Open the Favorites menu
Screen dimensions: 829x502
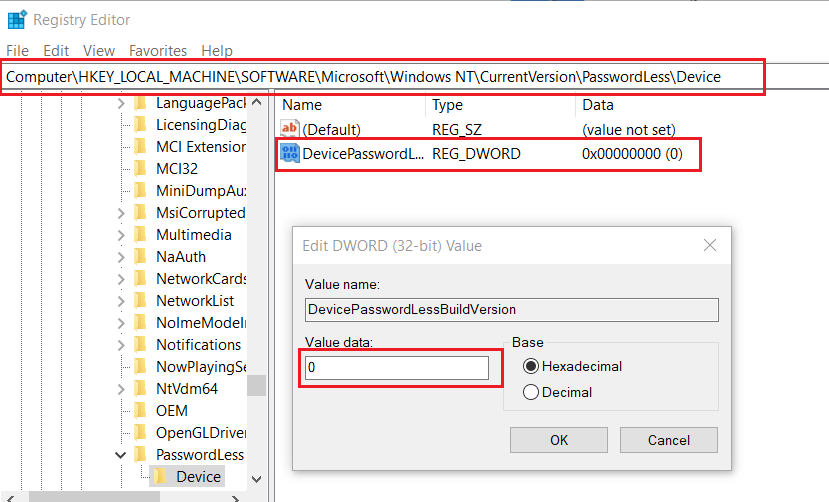tap(158, 51)
